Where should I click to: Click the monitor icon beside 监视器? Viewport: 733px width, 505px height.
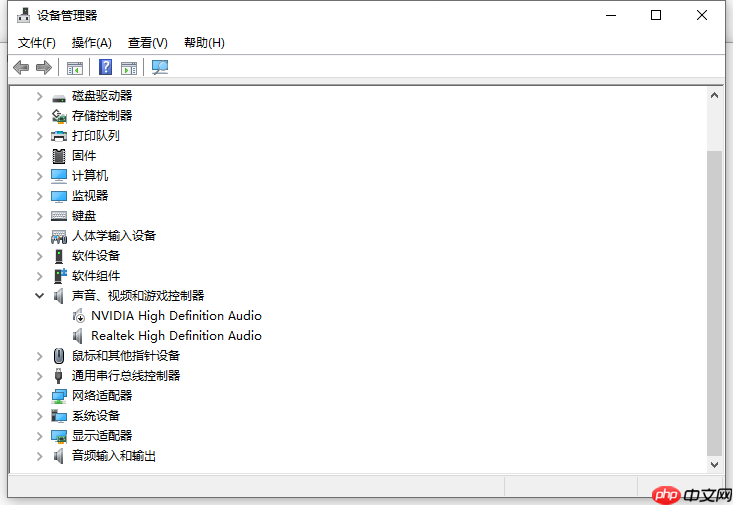pos(59,196)
